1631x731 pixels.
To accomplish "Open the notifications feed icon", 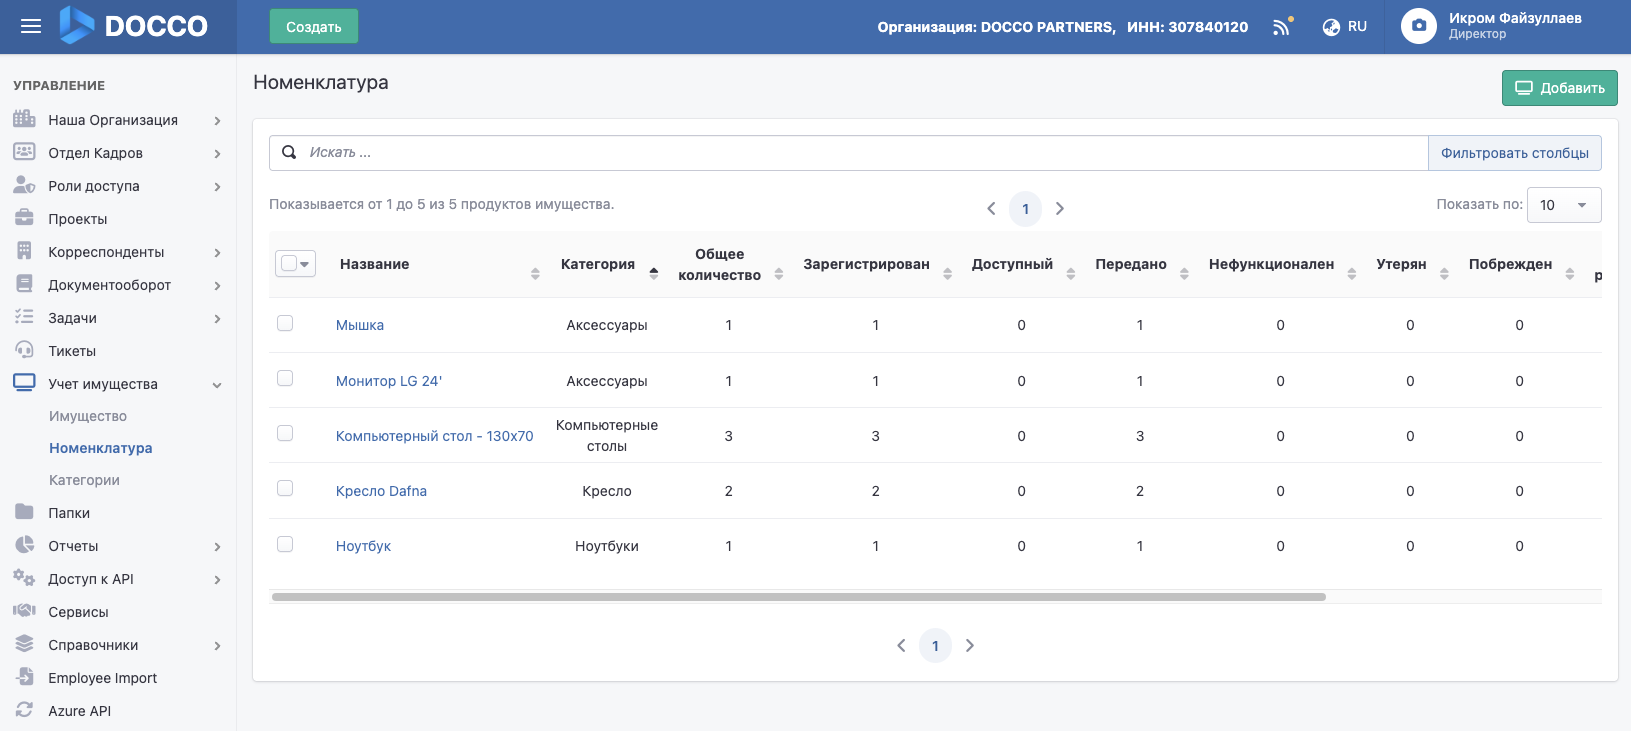I will (1282, 27).
